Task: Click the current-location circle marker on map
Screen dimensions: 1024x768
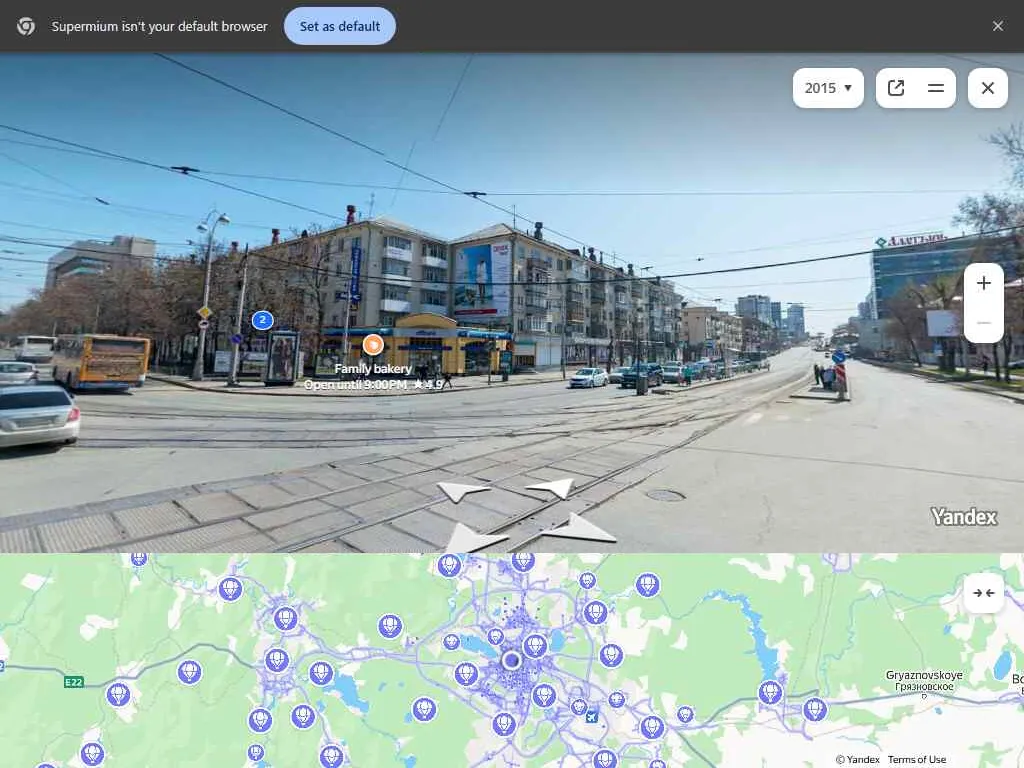Action: coord(511,661)
